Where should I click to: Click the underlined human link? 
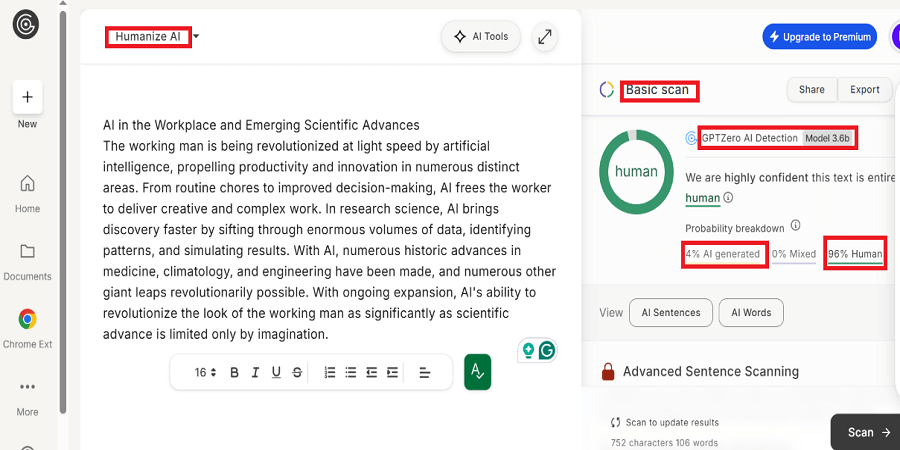point(703,199)
